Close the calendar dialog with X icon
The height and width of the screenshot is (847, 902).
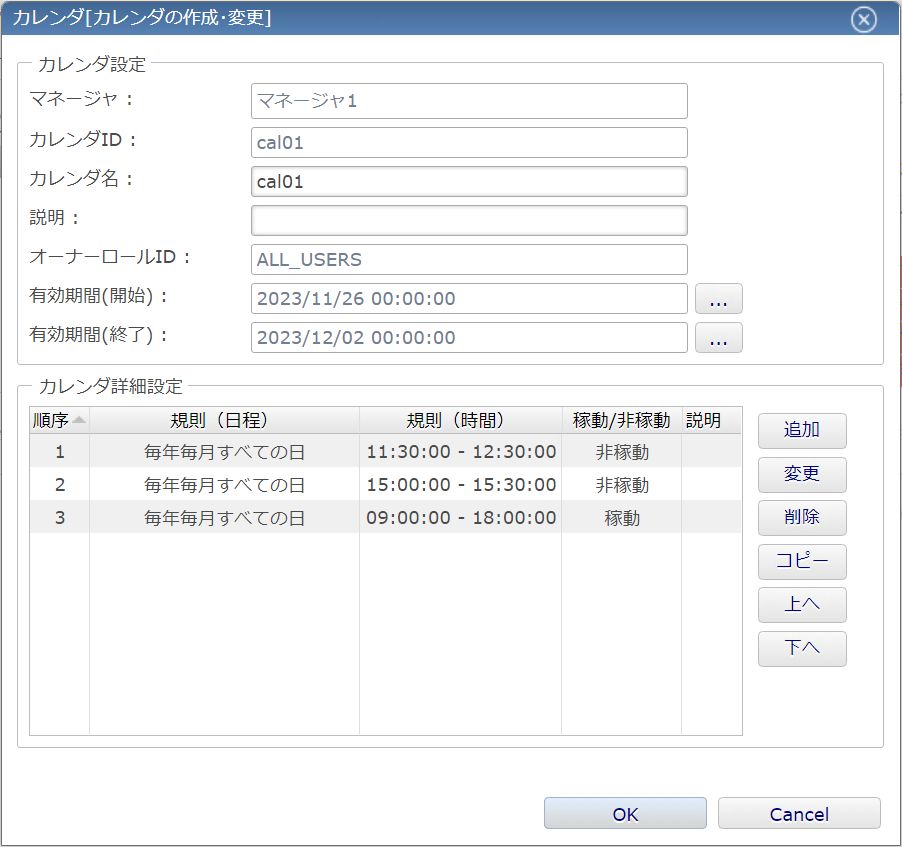coord(863,19)
